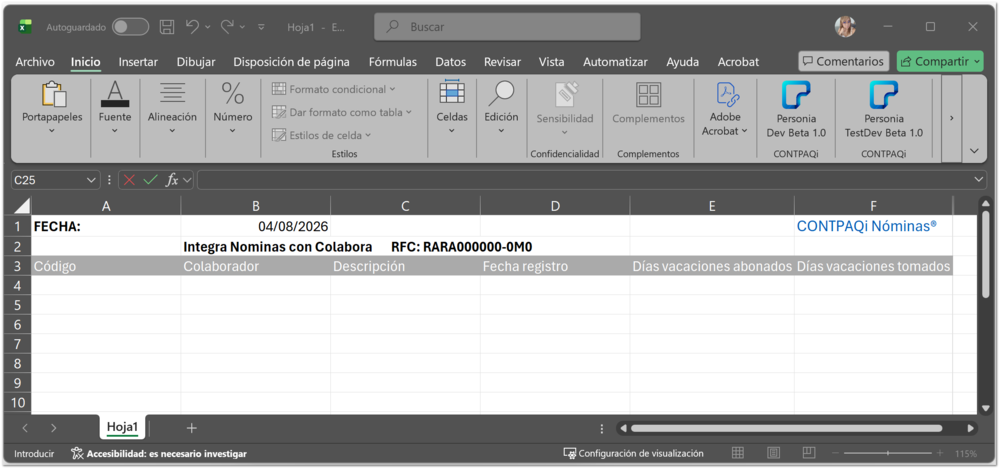Image resolution: width=1000 pixels, height=469 pixels.
Task: Open the Name Box dropdown arrow
Action: pyautogui.click(x=90, y=181)
